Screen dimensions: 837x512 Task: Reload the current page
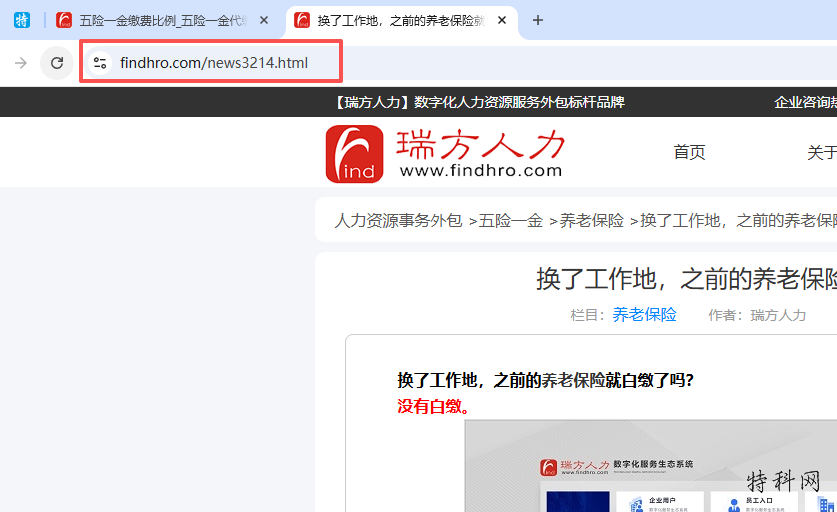click(x=57, y=63)
